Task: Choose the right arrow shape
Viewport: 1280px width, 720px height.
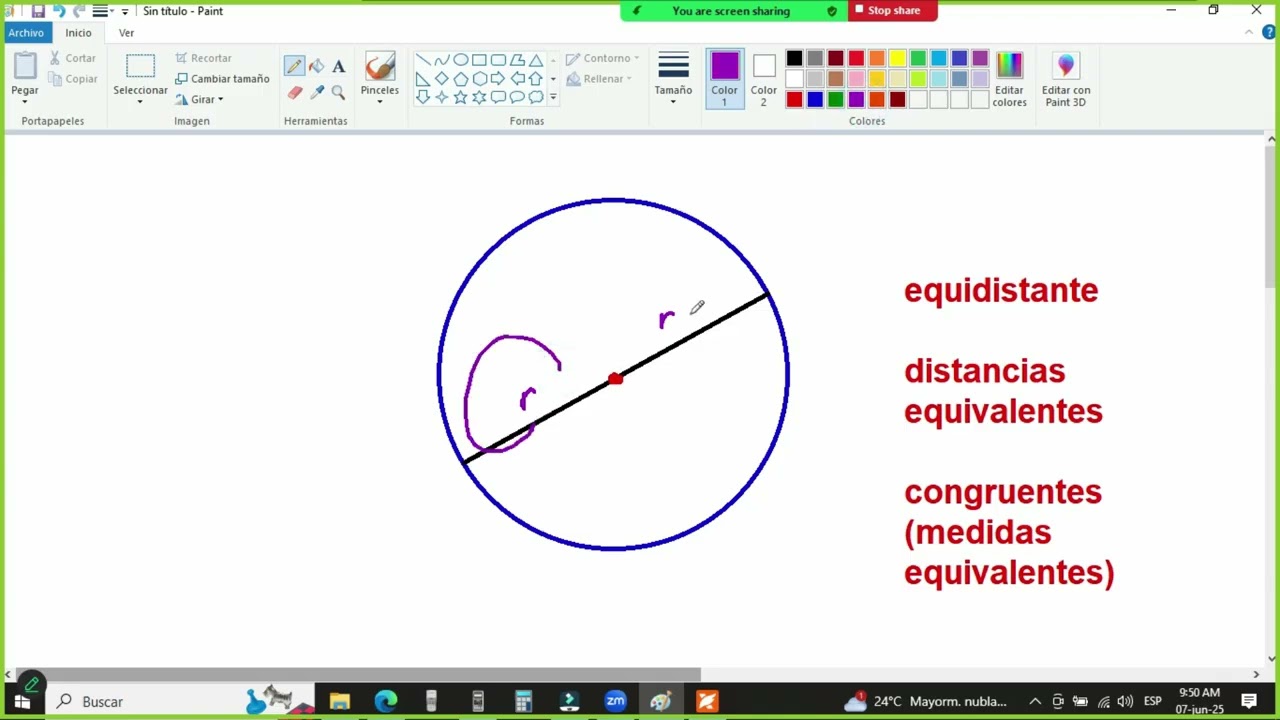Action: pyautogui.click(x=498, y=79)
